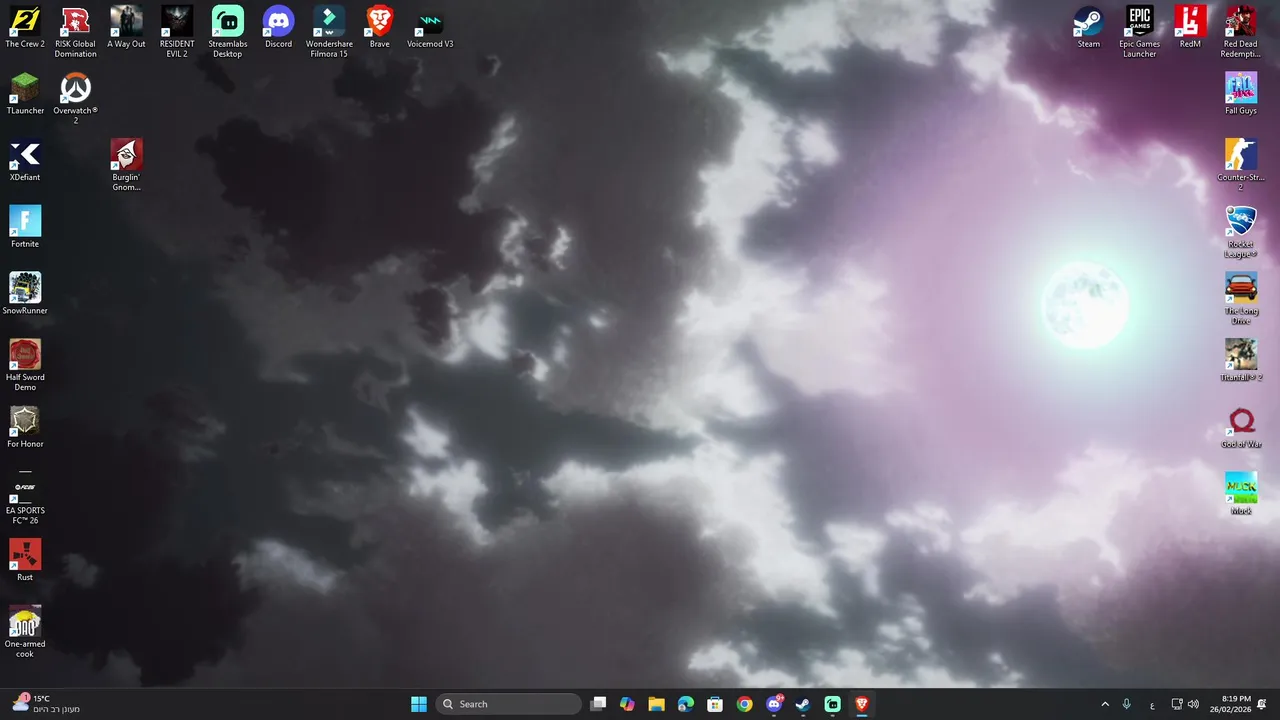Open the weather widget showing 15°C
The image size is (1280, 720).
click(46, 704)
